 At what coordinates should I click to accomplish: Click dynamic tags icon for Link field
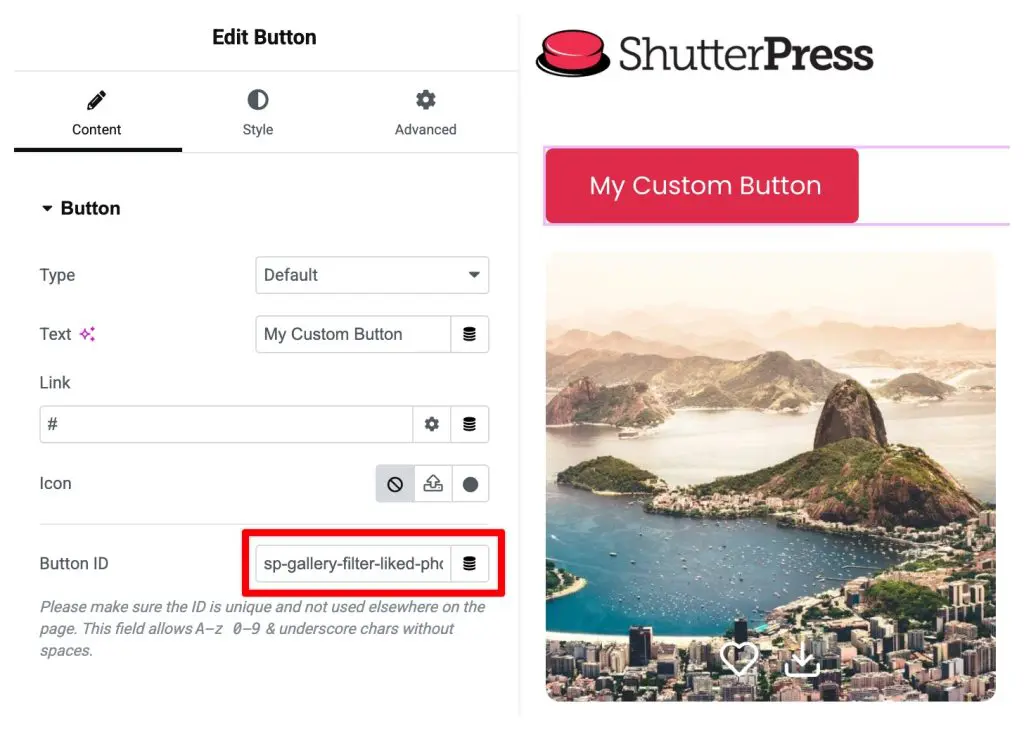click(470, 424)
